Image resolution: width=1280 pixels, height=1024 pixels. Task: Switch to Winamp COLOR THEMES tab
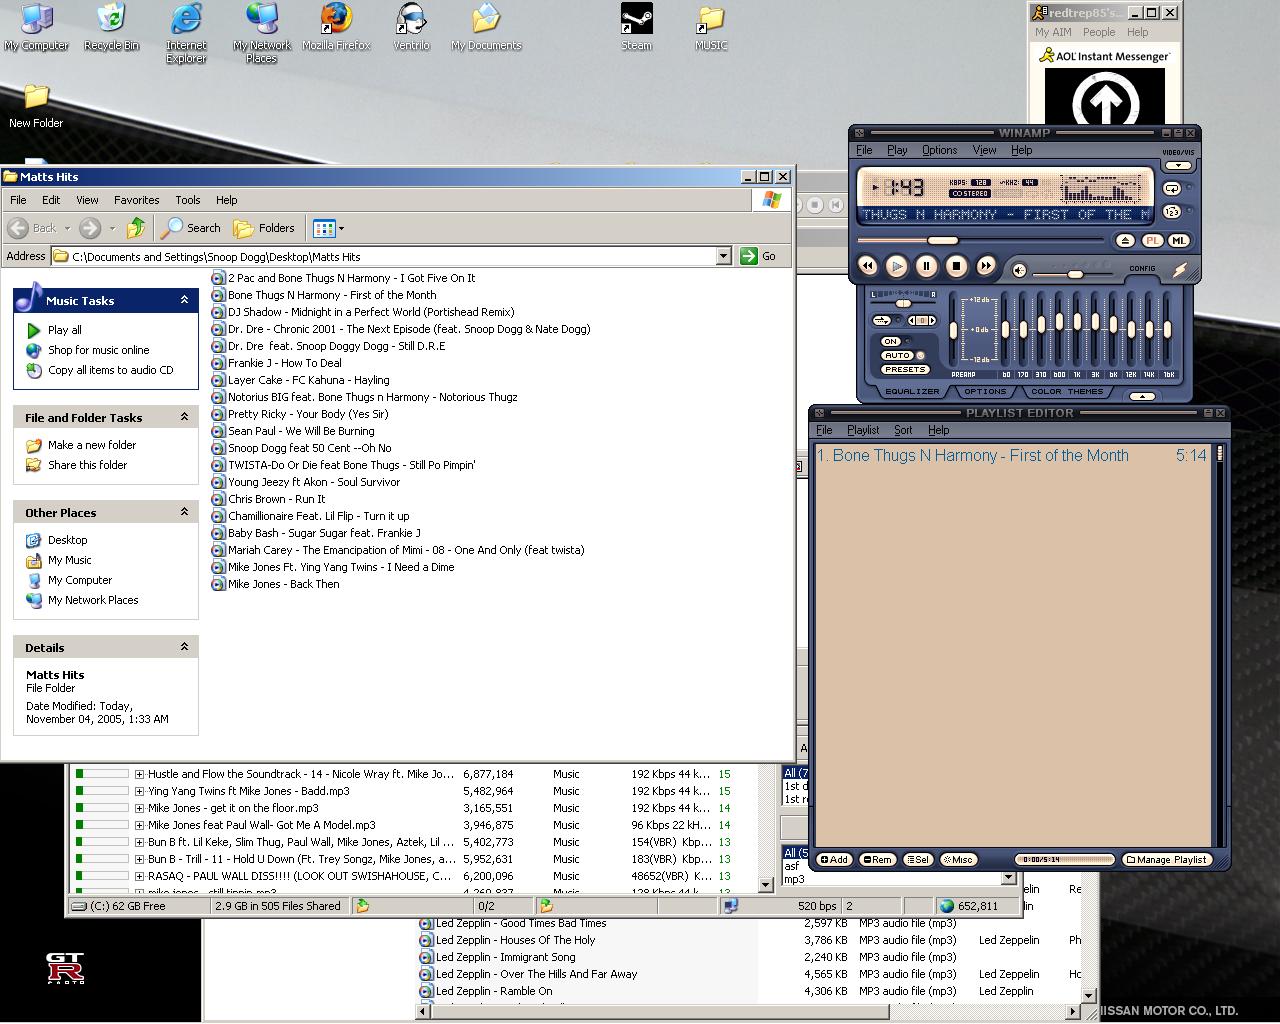1067,391
